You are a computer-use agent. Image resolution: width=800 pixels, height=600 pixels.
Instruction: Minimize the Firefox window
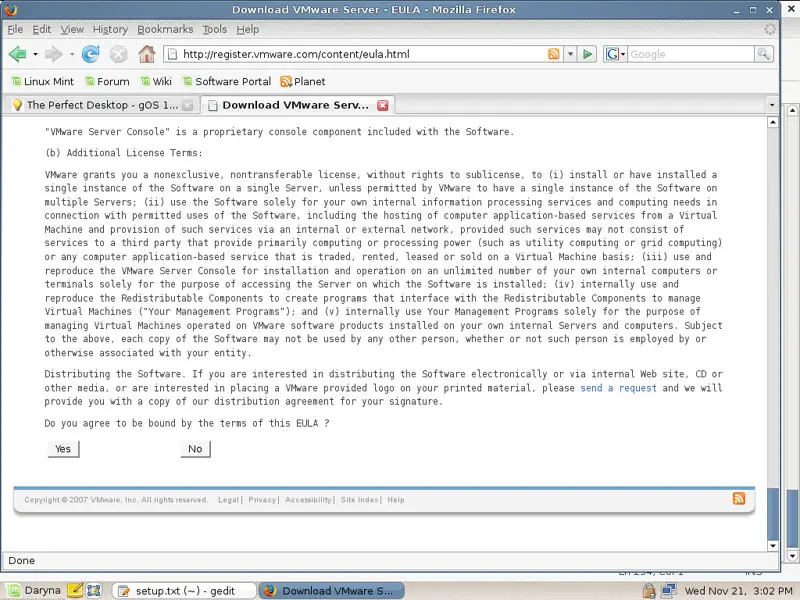coord(736,10)
